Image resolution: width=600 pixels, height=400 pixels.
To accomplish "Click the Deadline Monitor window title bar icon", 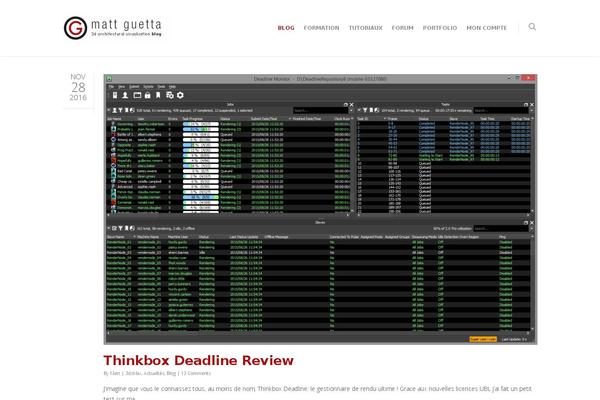I will click(x=110, y=78).
